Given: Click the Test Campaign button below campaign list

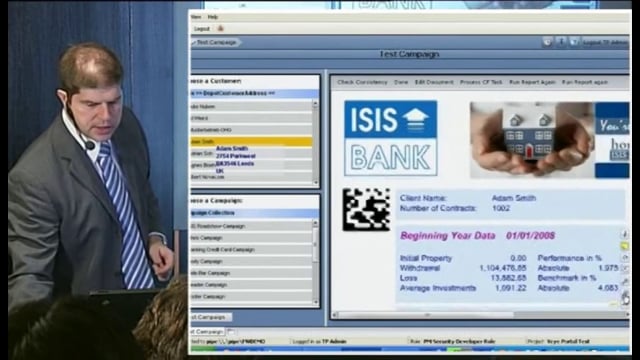Looking at the screenshot, I should click(211, 317).
